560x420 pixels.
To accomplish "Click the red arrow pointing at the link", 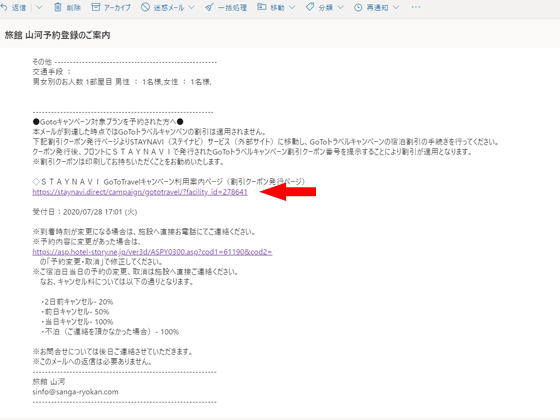I will (288, 192).
